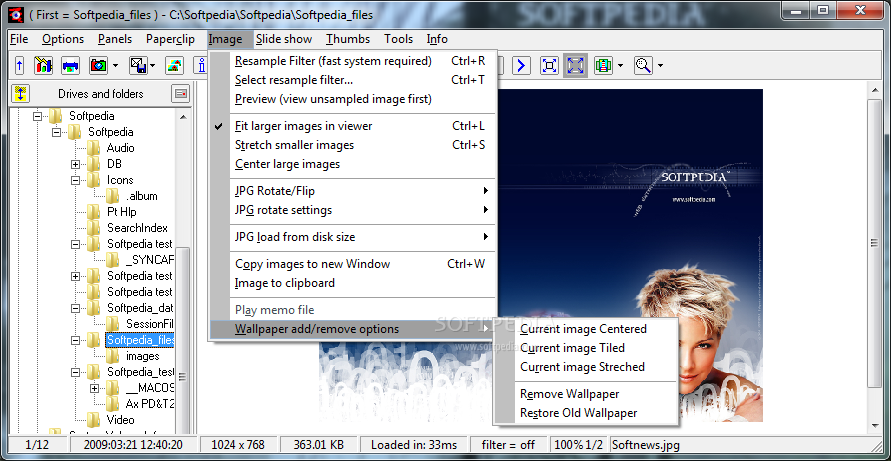Click the image viewer vertical scrollbar
Image resolution: width=891 pixels, height=461 pixels.
(x=875, y=256)
